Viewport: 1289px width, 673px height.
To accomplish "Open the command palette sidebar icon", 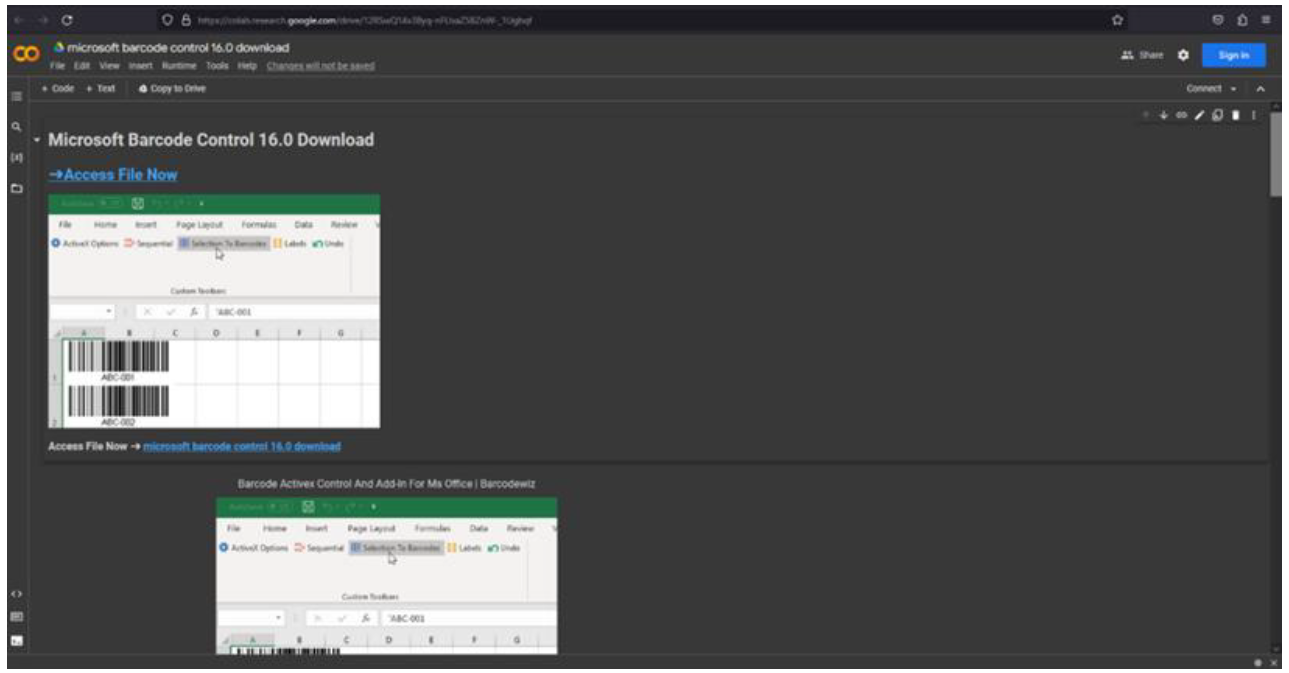I will 16,617.
